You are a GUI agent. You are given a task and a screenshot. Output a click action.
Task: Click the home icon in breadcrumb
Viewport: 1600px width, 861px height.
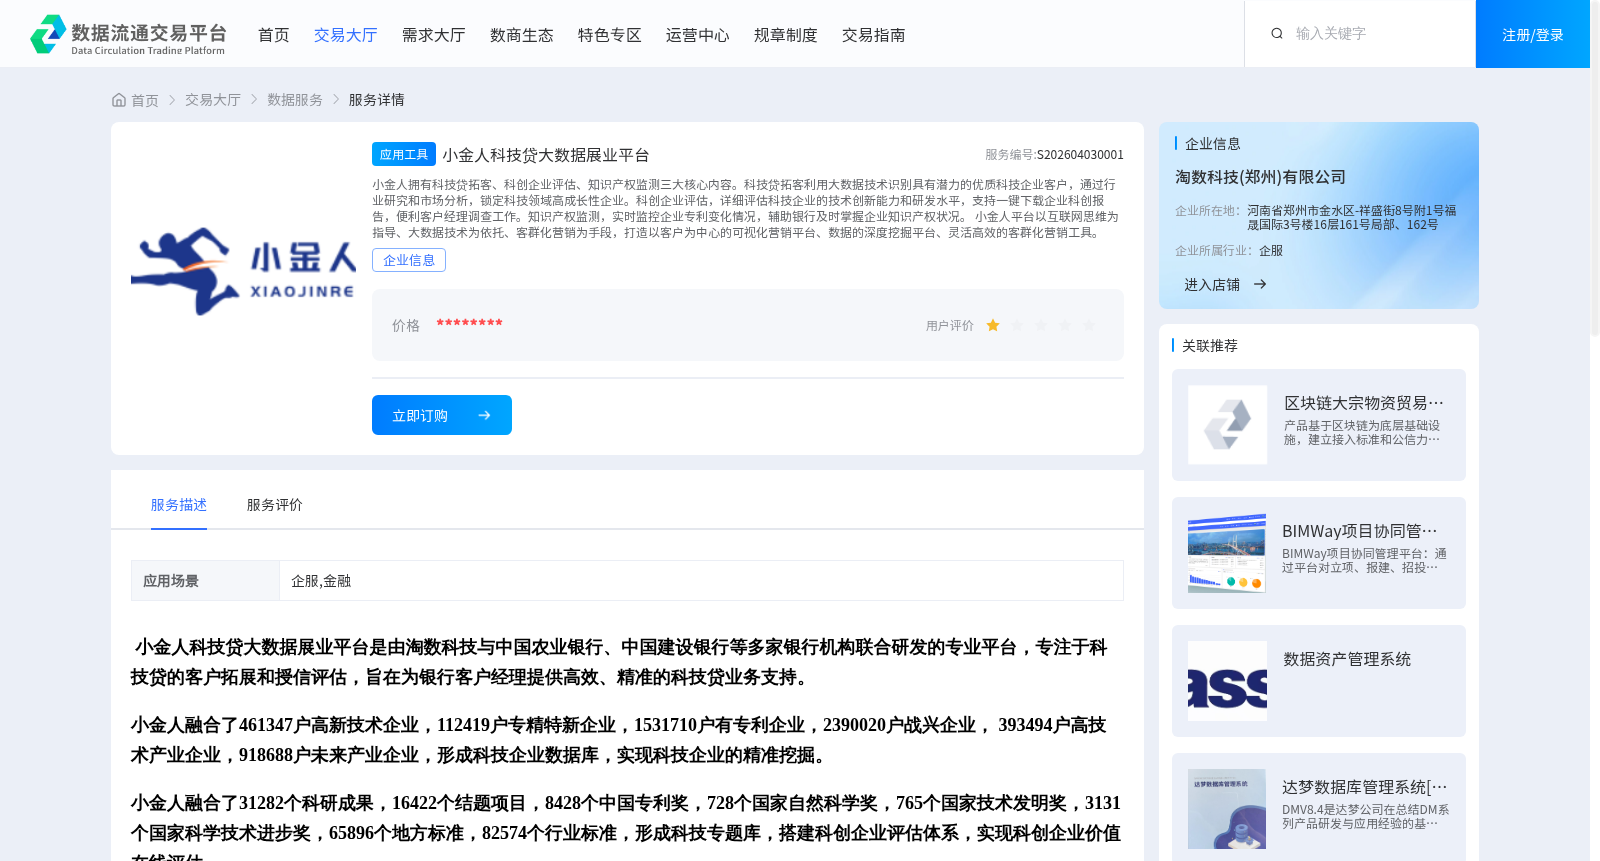coord(119,100)
